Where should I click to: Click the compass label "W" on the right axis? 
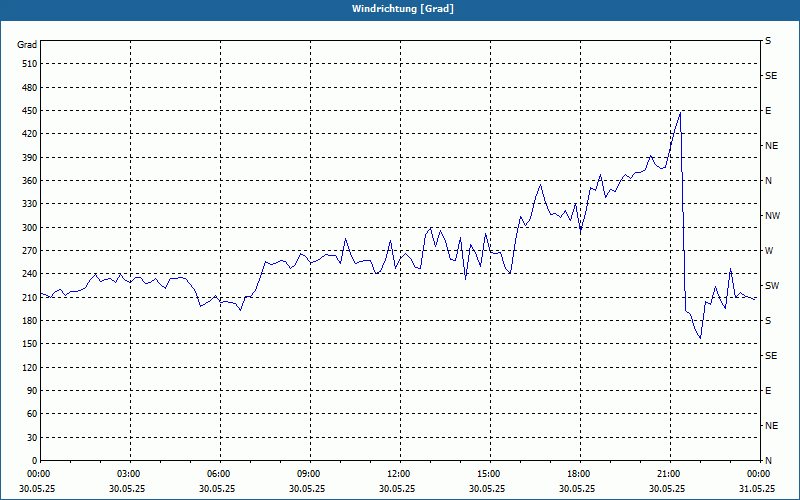(x=769, y=251)
